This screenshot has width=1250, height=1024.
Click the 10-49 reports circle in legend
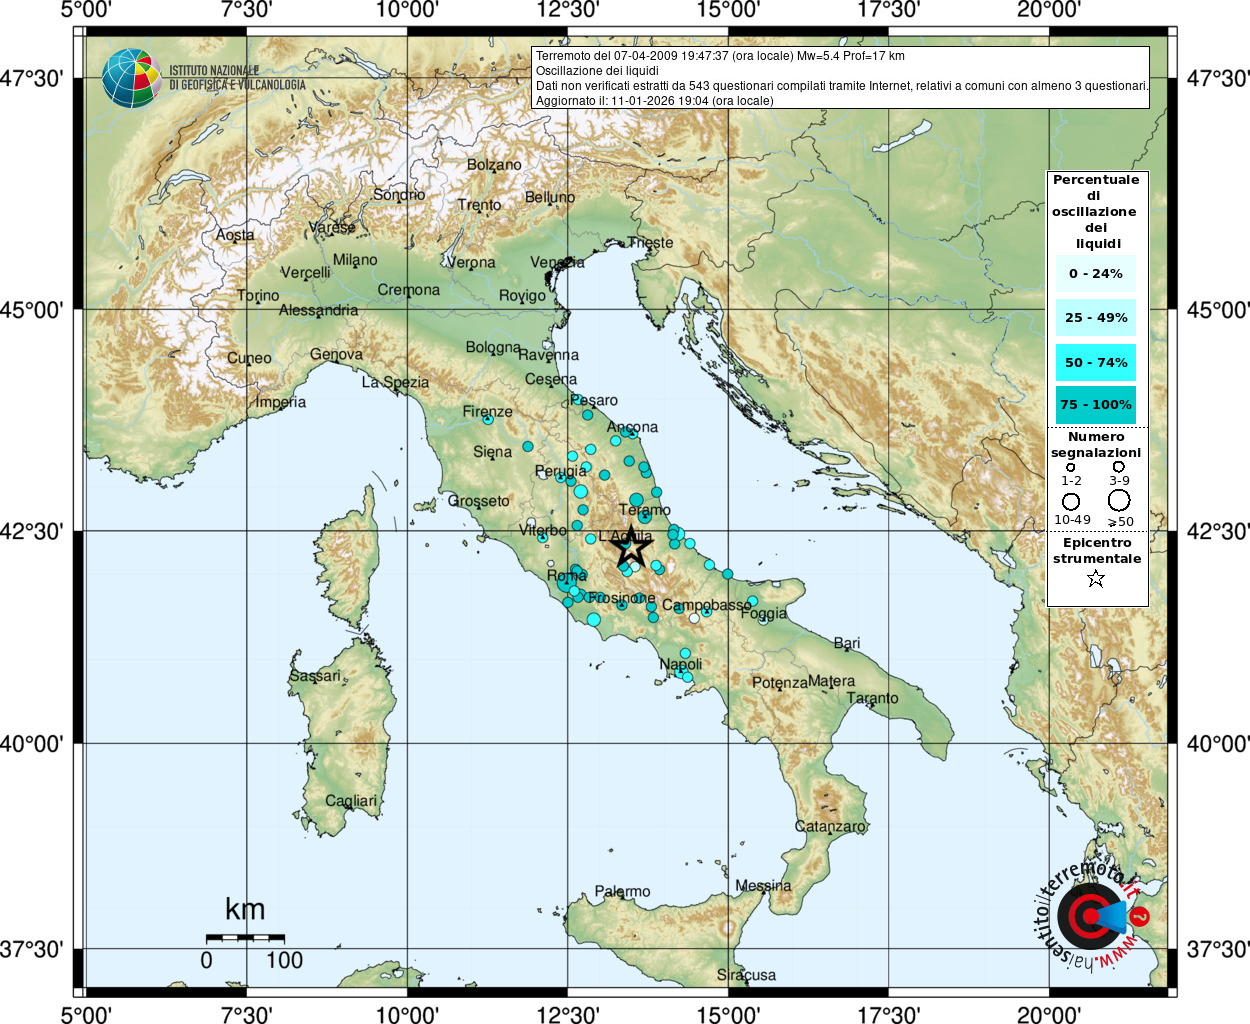pyautogui.click(x=1071, y=501)
